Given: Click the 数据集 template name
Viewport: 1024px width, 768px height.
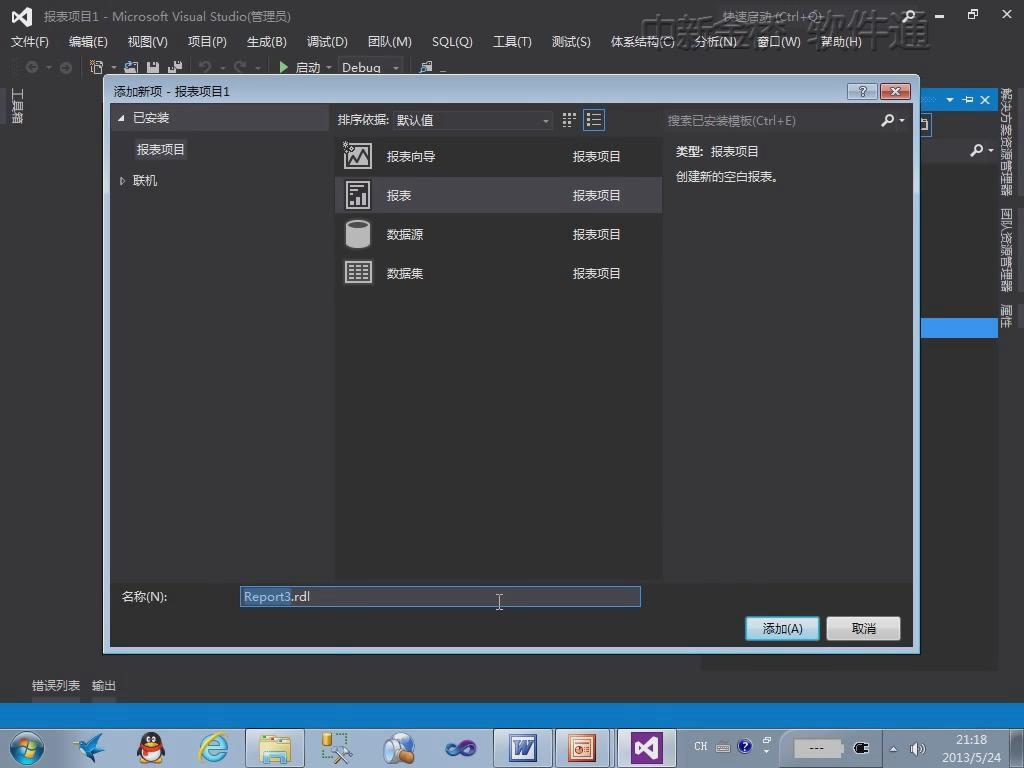Looking at the screenshot, I should point(405,273).
